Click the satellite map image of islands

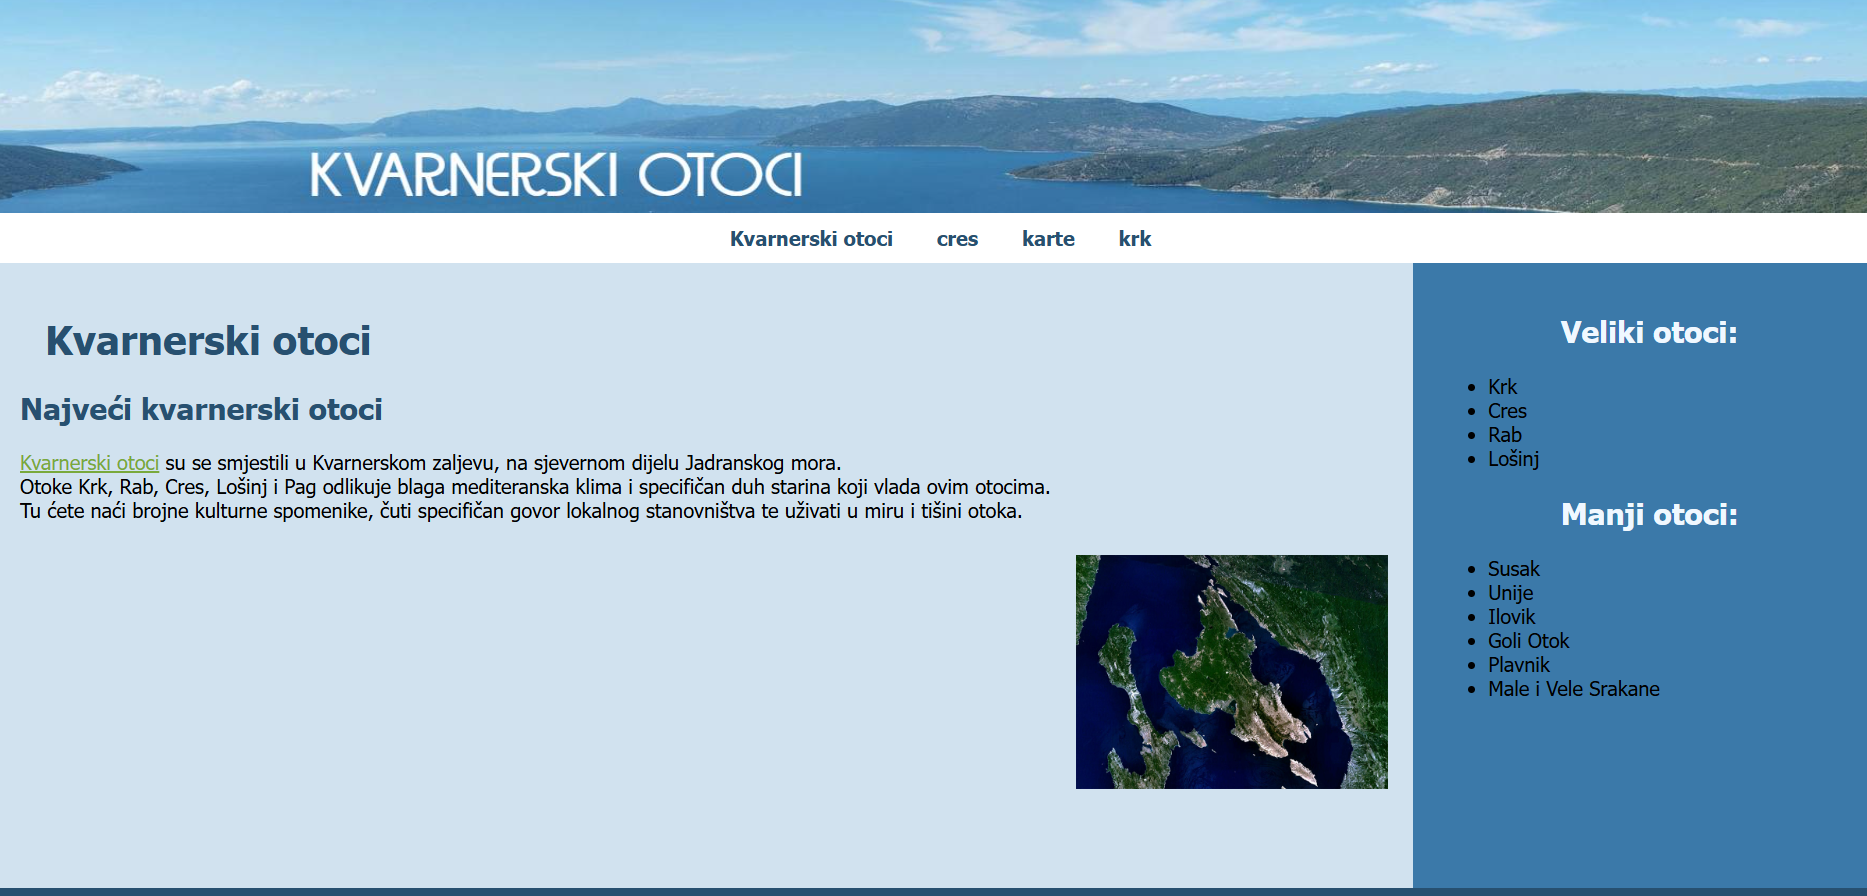click(1232, 672)
